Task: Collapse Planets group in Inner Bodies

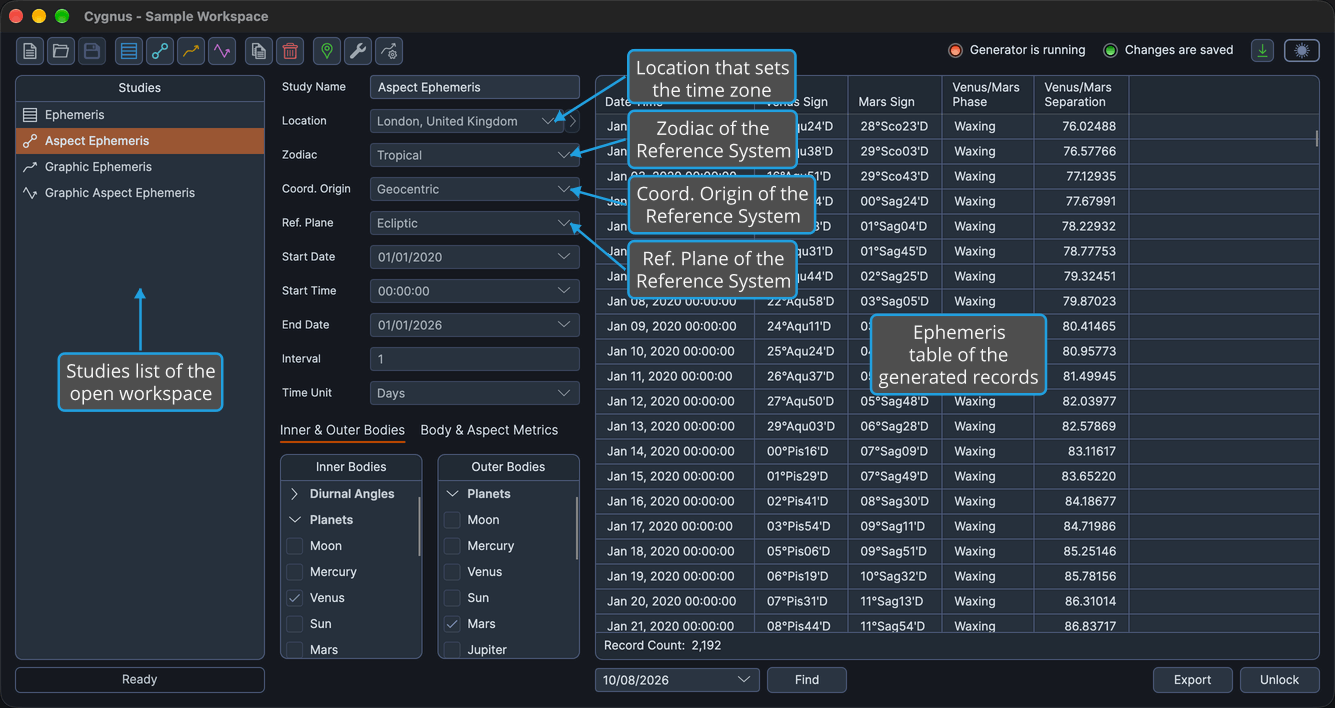Action: 295,520
